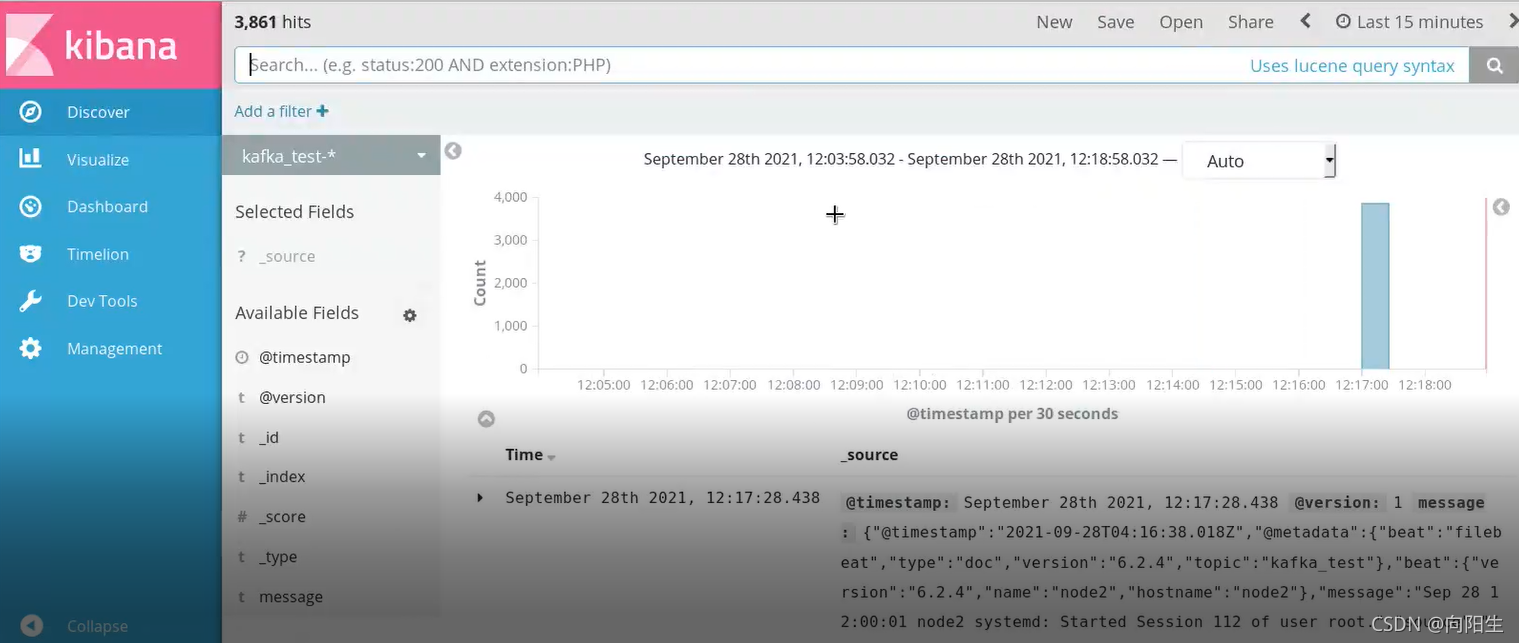1519x643 pixels.
Task: Click the search magnifier button
Action: (1494, 65)
